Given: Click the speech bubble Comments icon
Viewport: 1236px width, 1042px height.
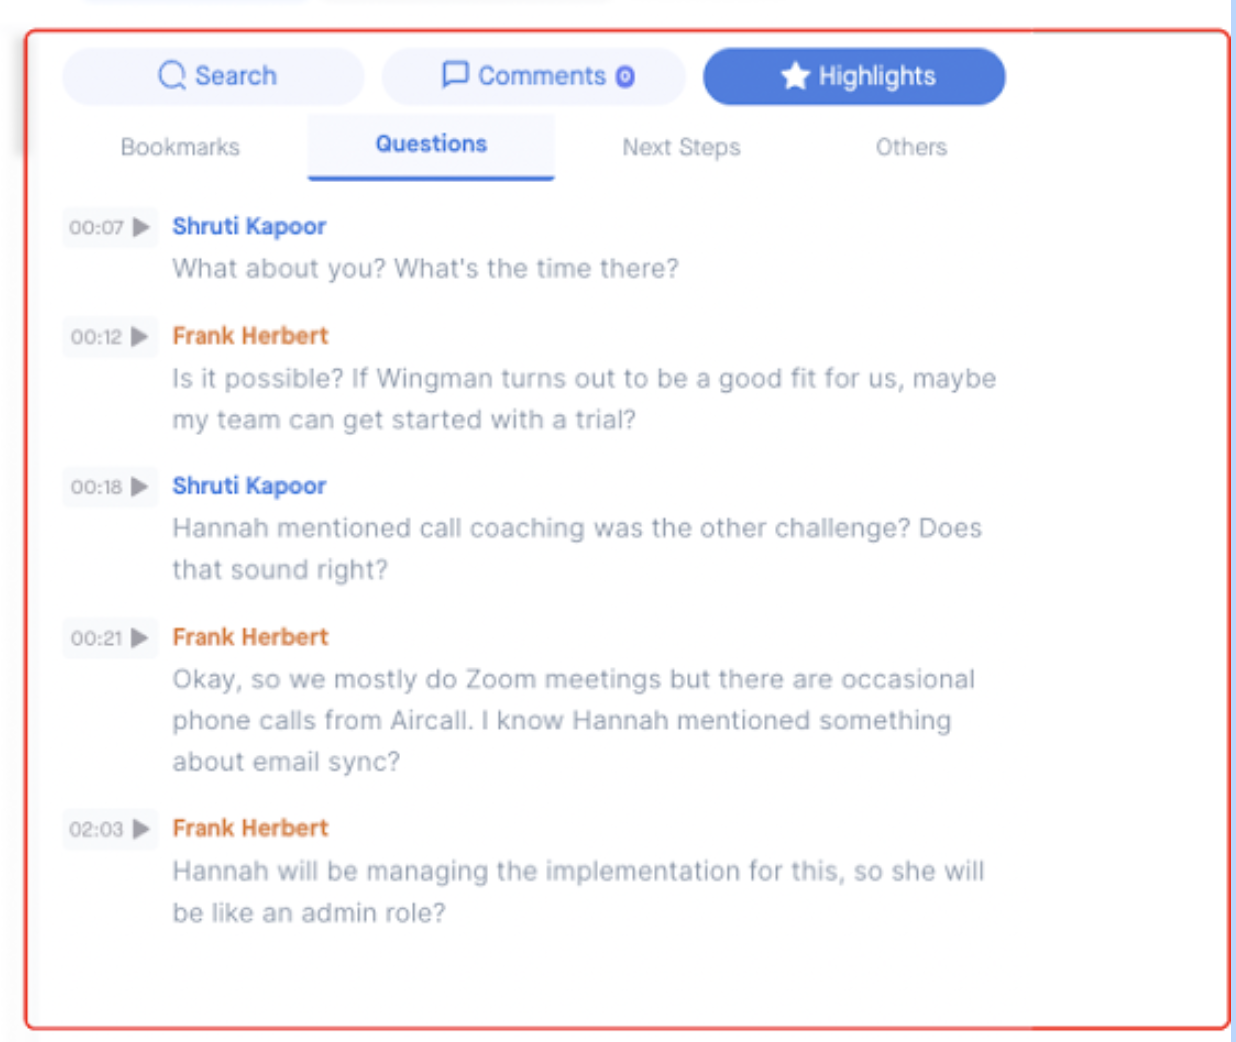Looking at the screenshot, I should (x=455, y=75).
